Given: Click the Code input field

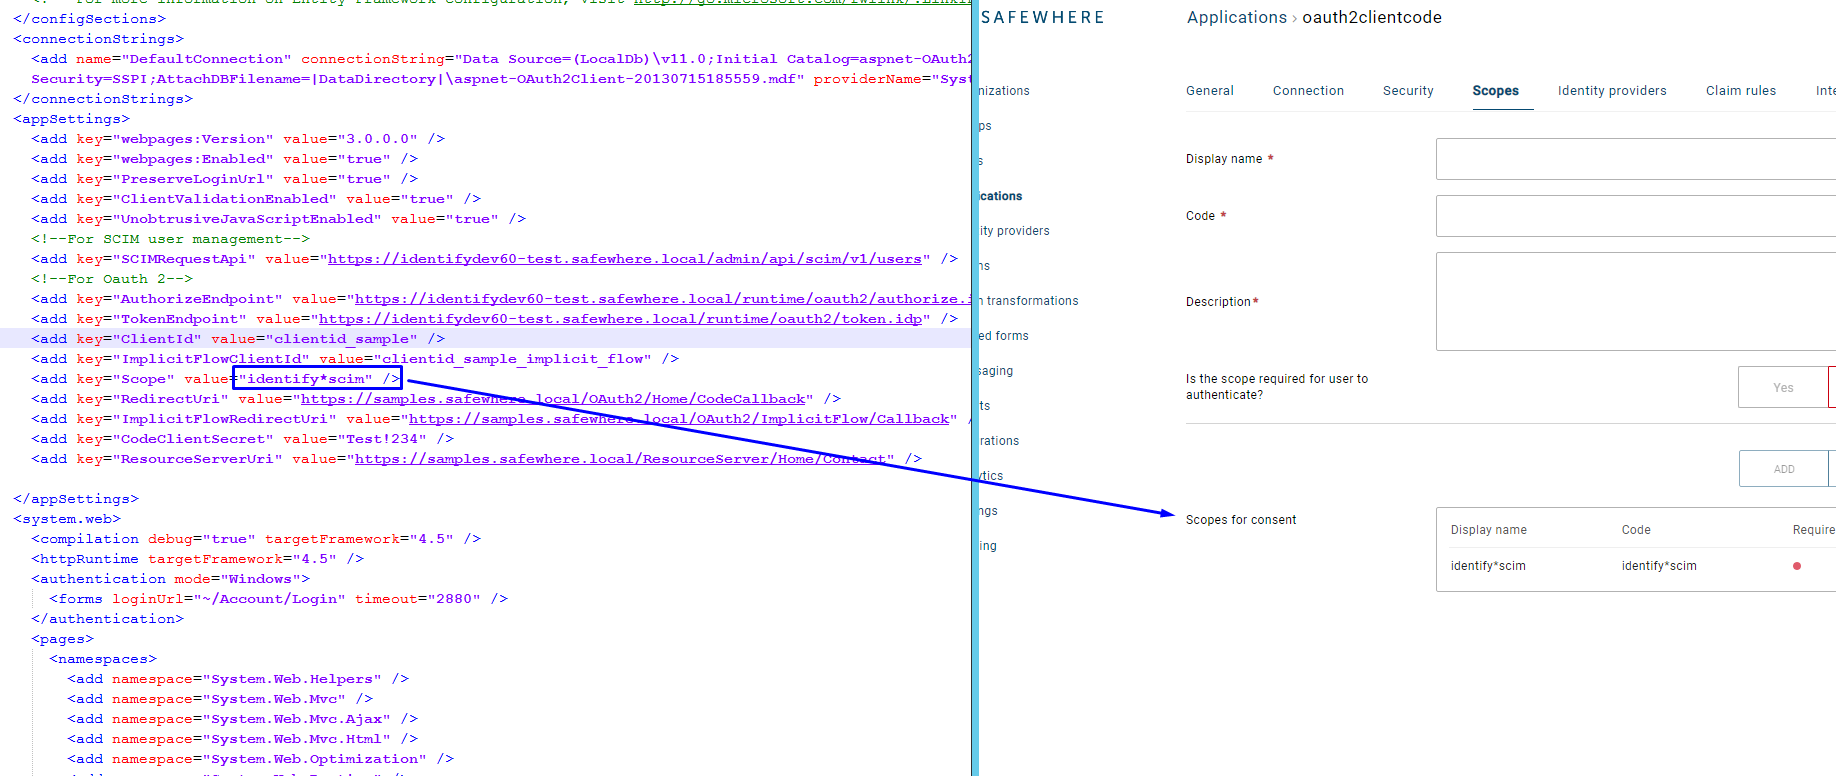Looking at the screenshot, I should (1636, 216).
